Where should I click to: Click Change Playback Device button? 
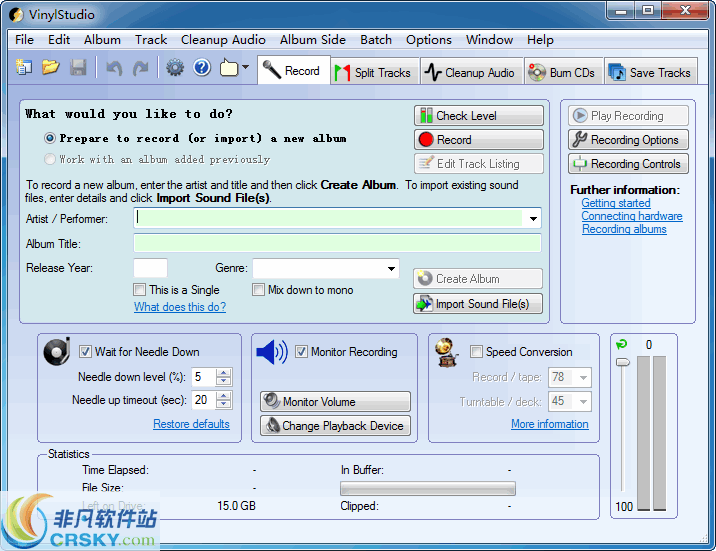click(x=335, y=425)
